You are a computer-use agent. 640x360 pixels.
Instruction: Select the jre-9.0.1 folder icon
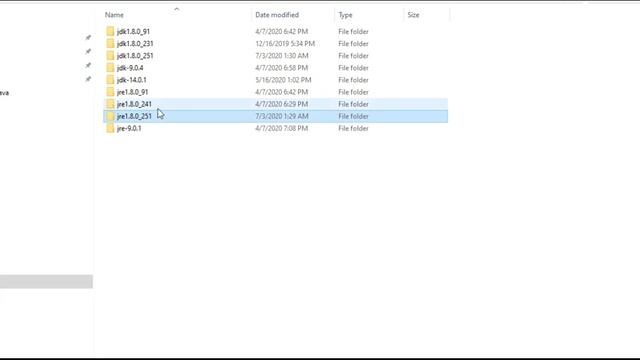coord(110,128)
